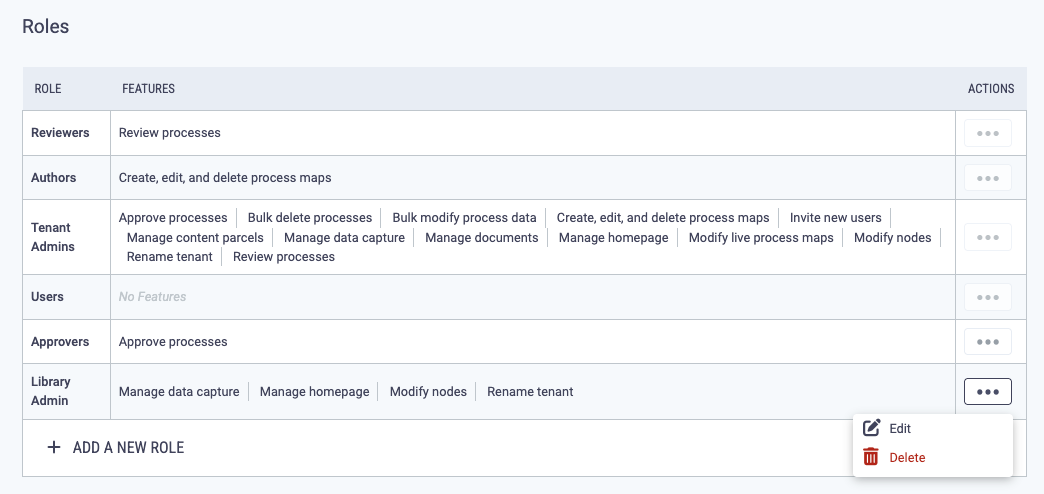The height and width of the screenshot is (494, 1044).
Task: Click the red trash Delete icon
Action: click(871, 457)
